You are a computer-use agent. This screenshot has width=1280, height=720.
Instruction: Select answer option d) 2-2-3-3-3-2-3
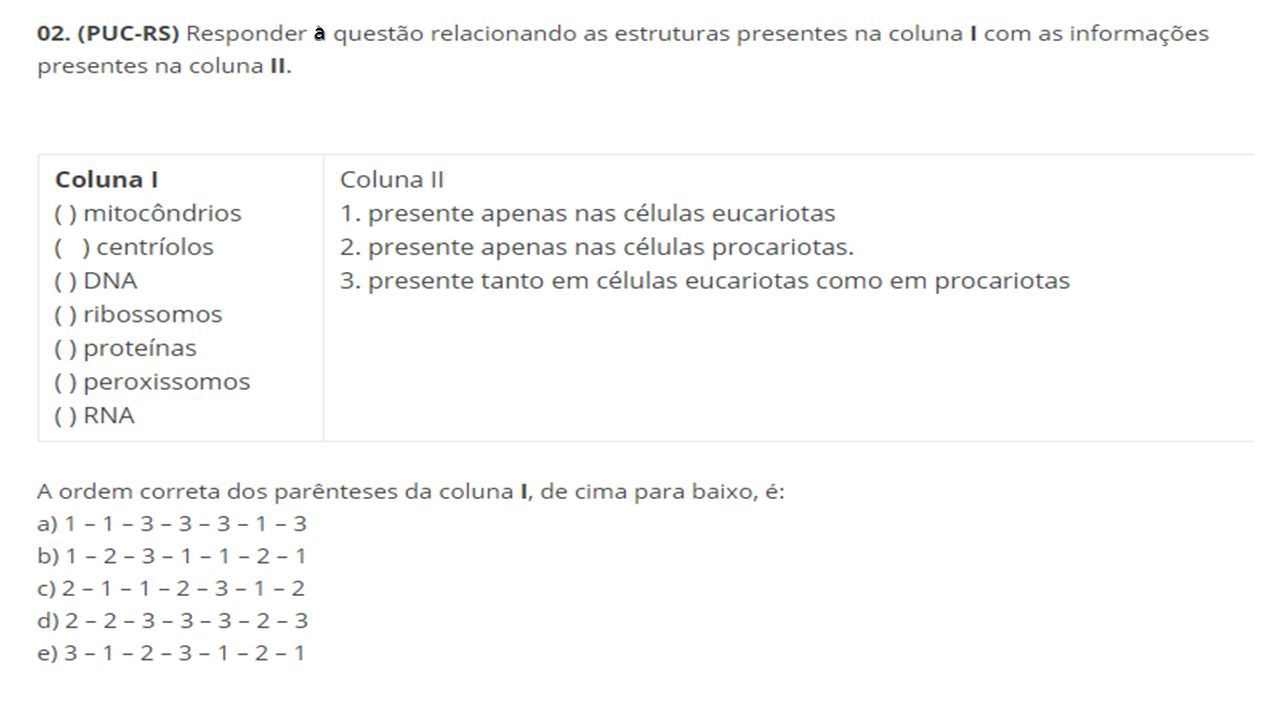pyautogui.click(x=173, y=621)
